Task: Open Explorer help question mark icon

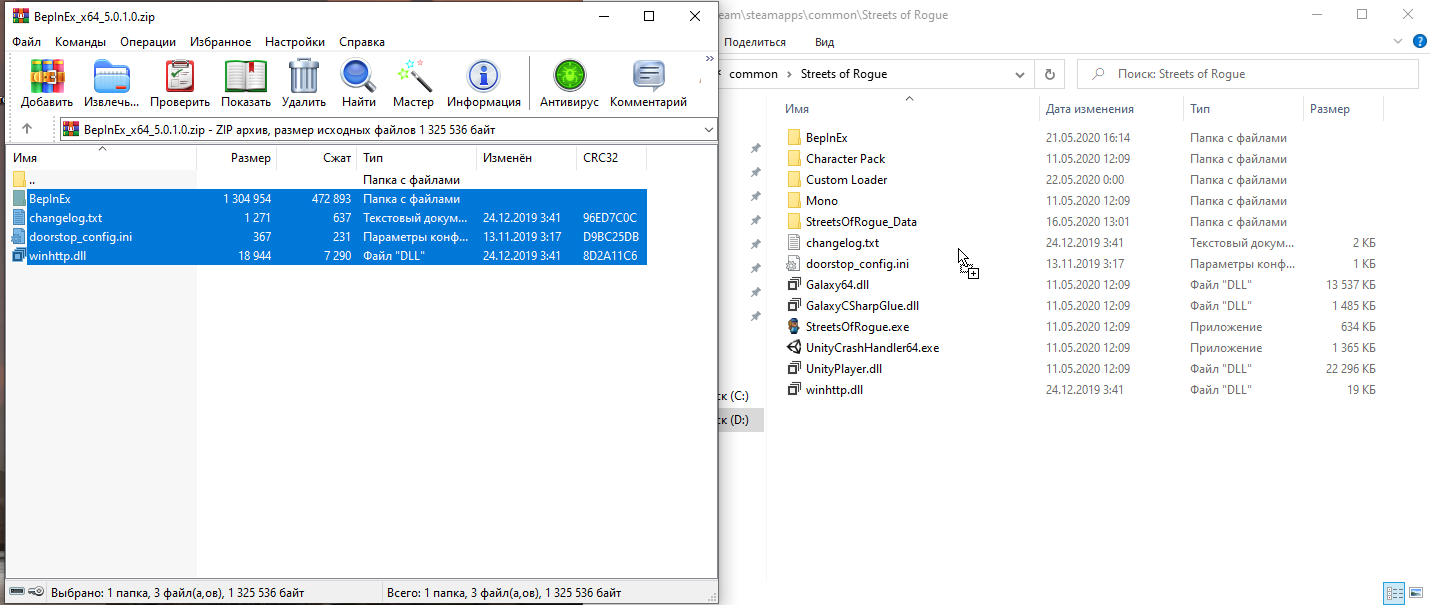Action: point(1419,42)
